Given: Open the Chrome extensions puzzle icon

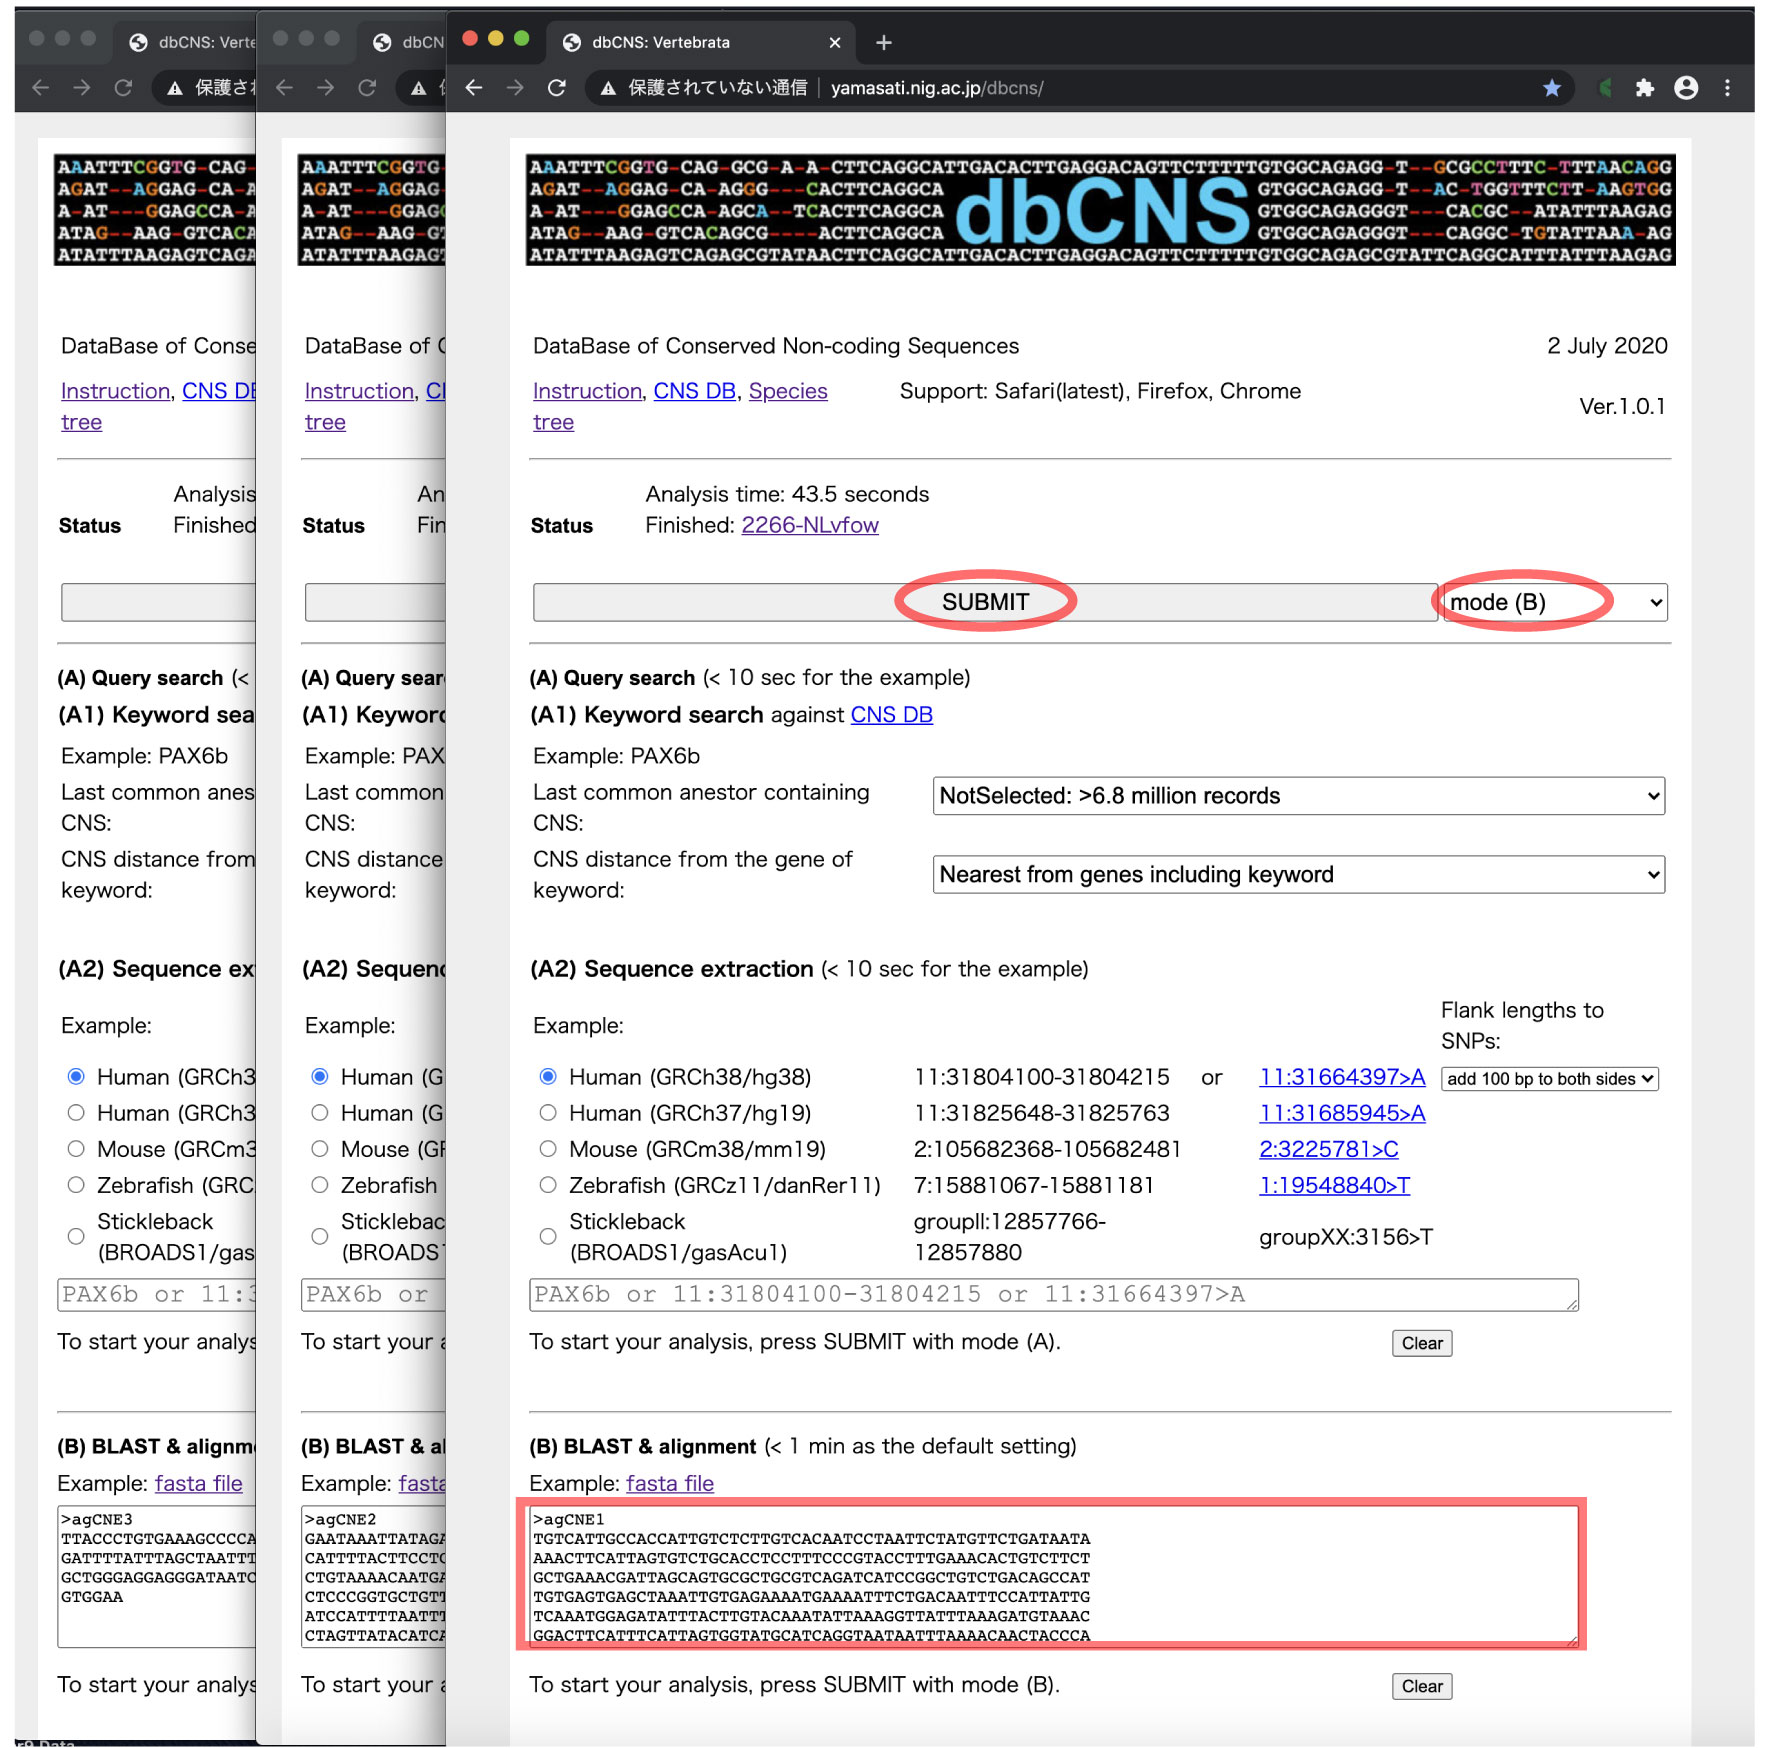Looking at the screenshot, I should coord(1644,88).
